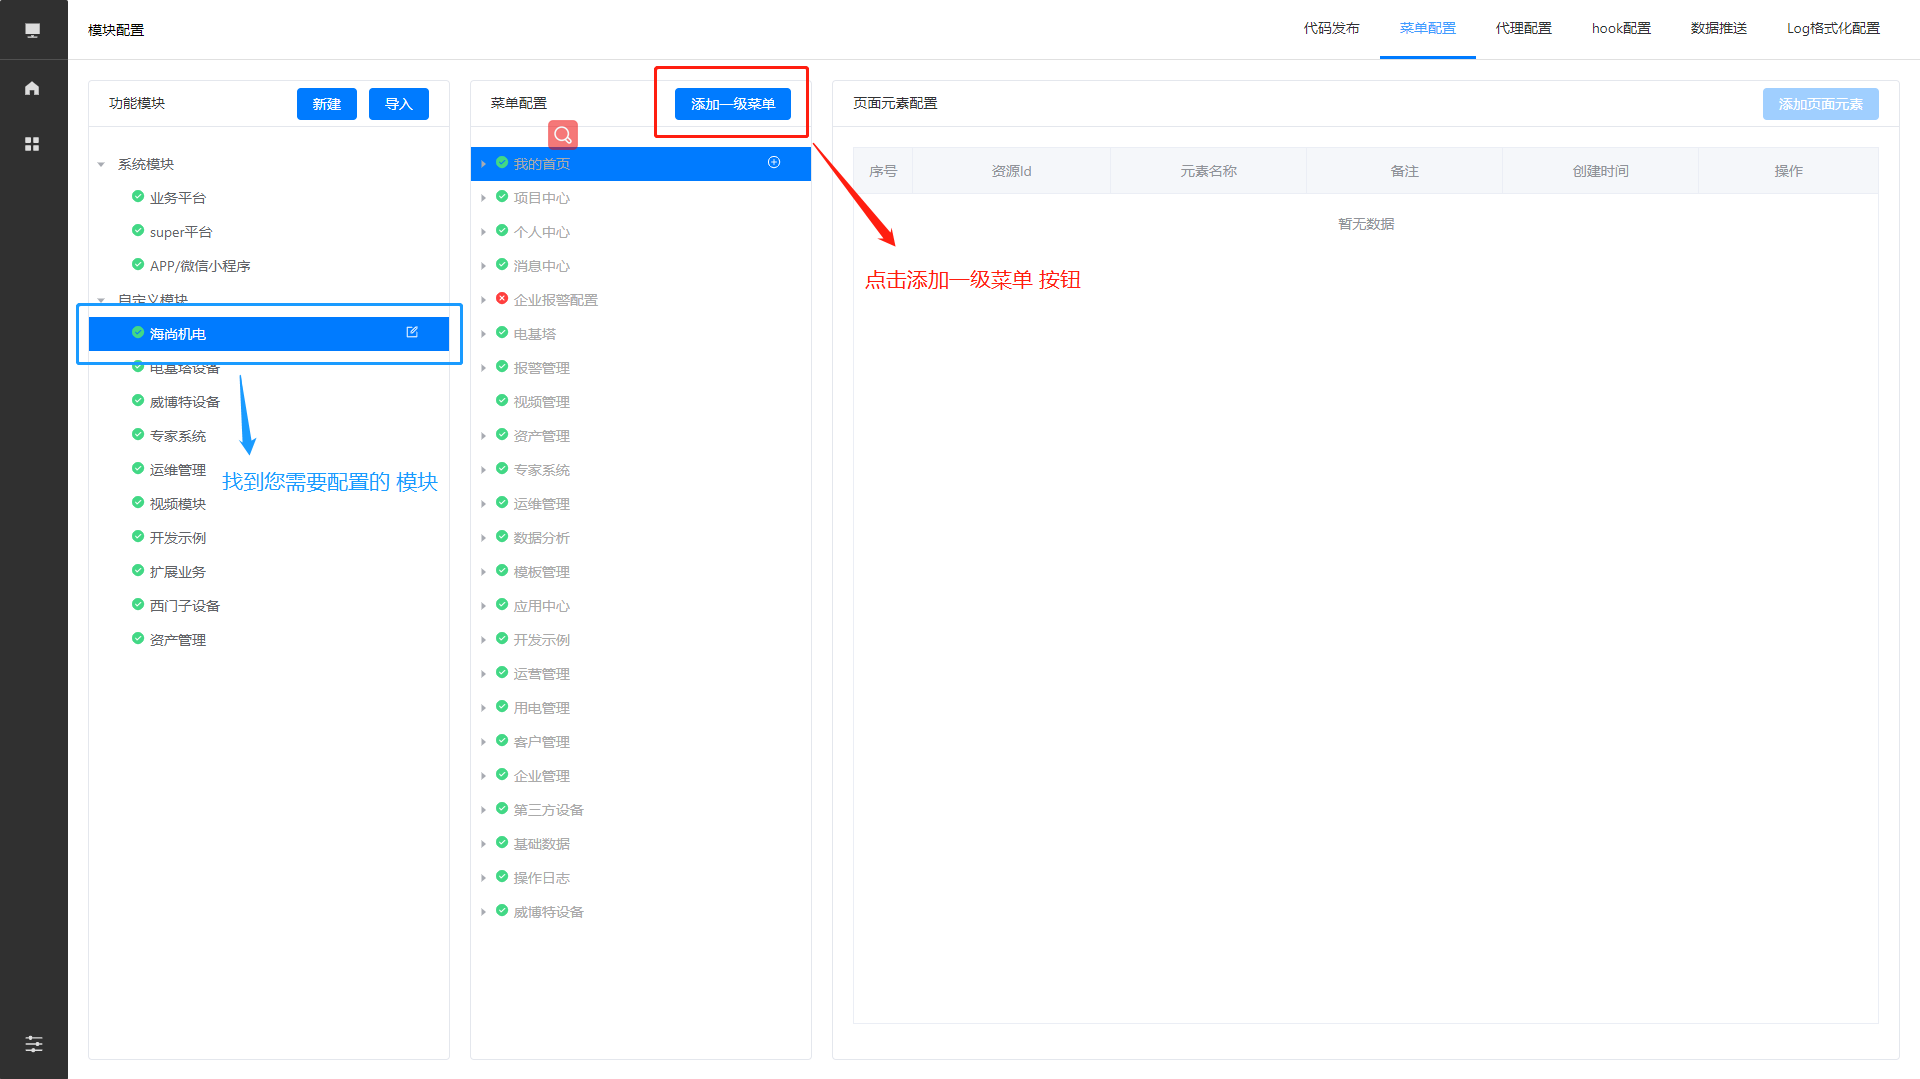Open the home icon in the sidebar

point(32,88)
